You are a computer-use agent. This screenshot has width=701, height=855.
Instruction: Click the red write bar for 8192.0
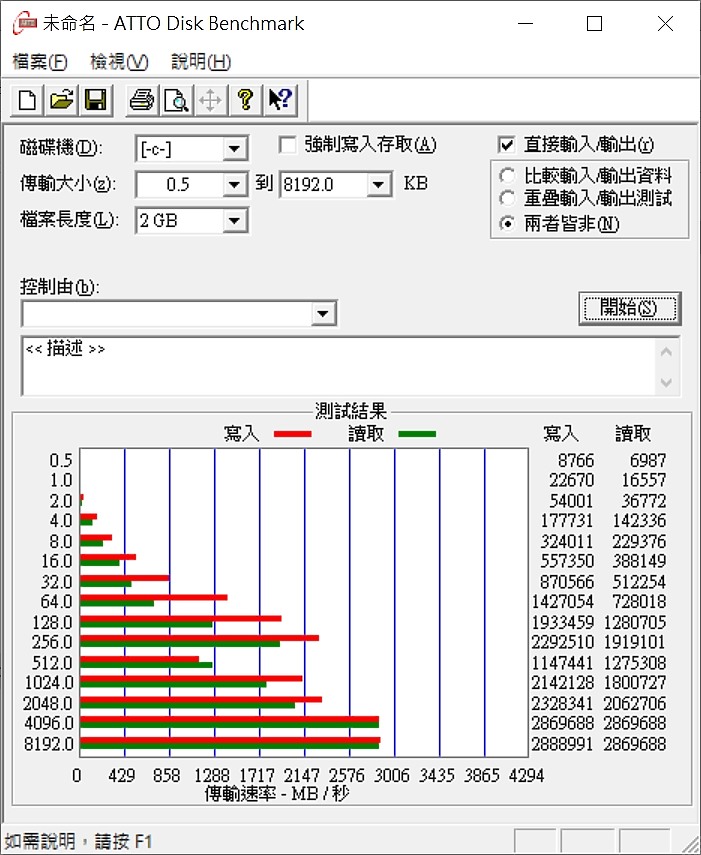230,740
